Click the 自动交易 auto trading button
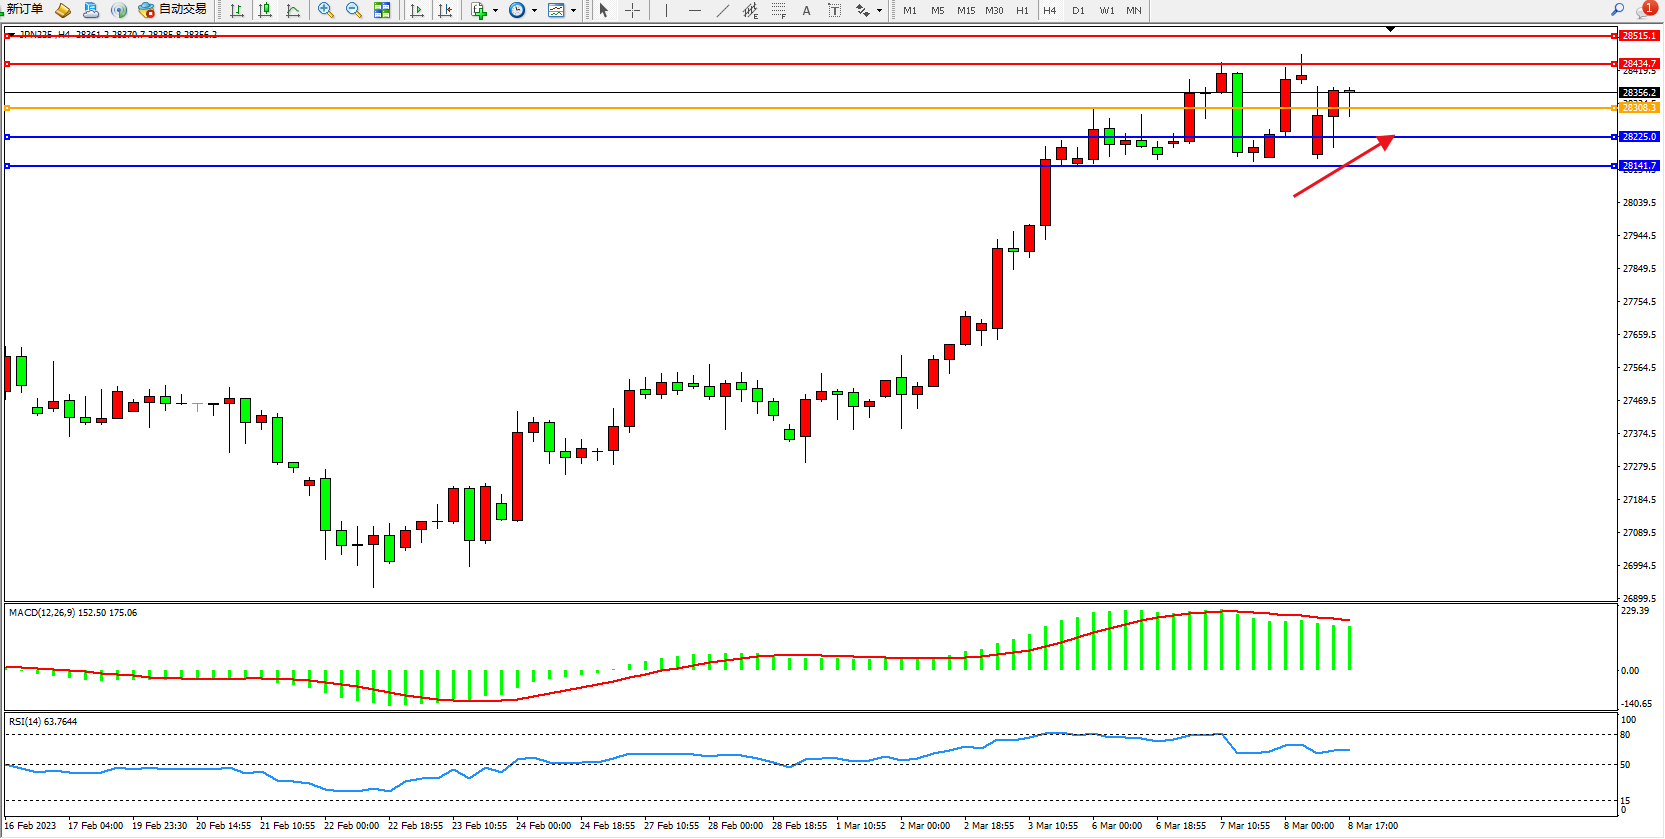 point(173,9)
